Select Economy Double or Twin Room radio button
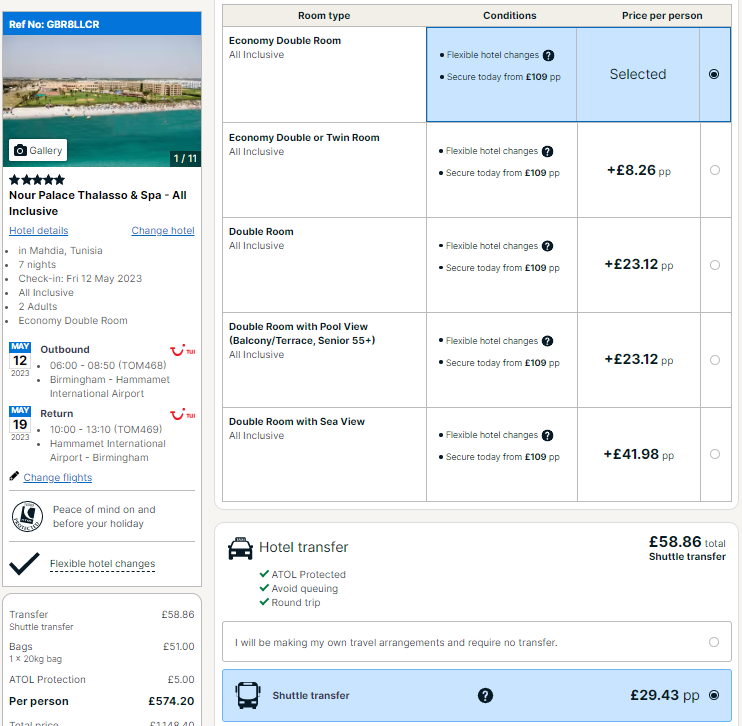Viewport: 742px width, 726px height. point(715,170)
